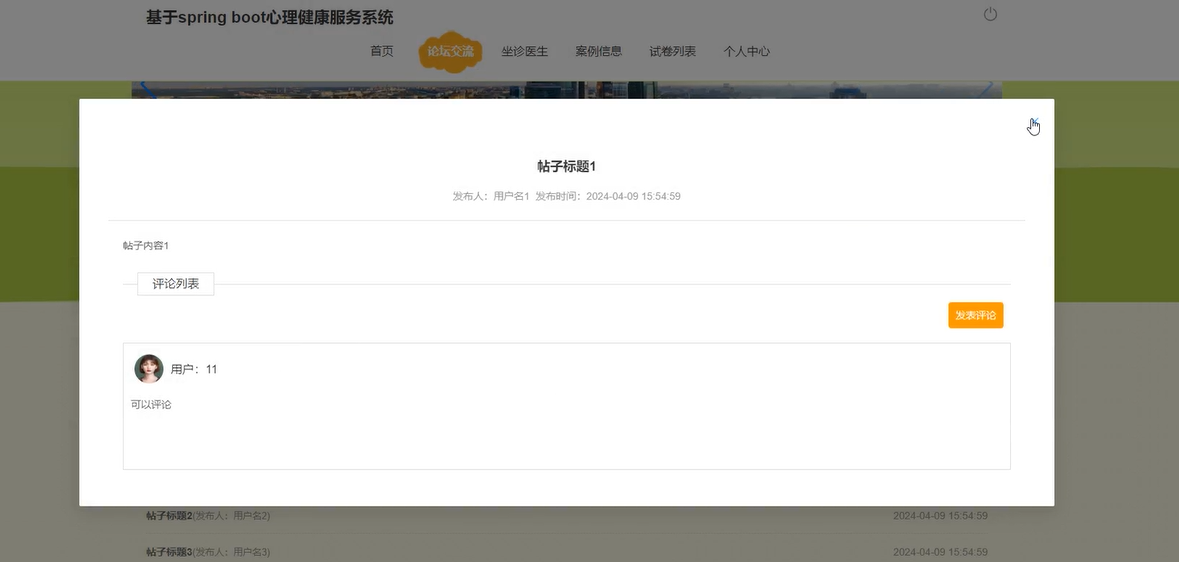Click the site title 基于spring boot心理健康服务系统
The height and width of the screenshot is (562, 1179).
tap(269, 17)
